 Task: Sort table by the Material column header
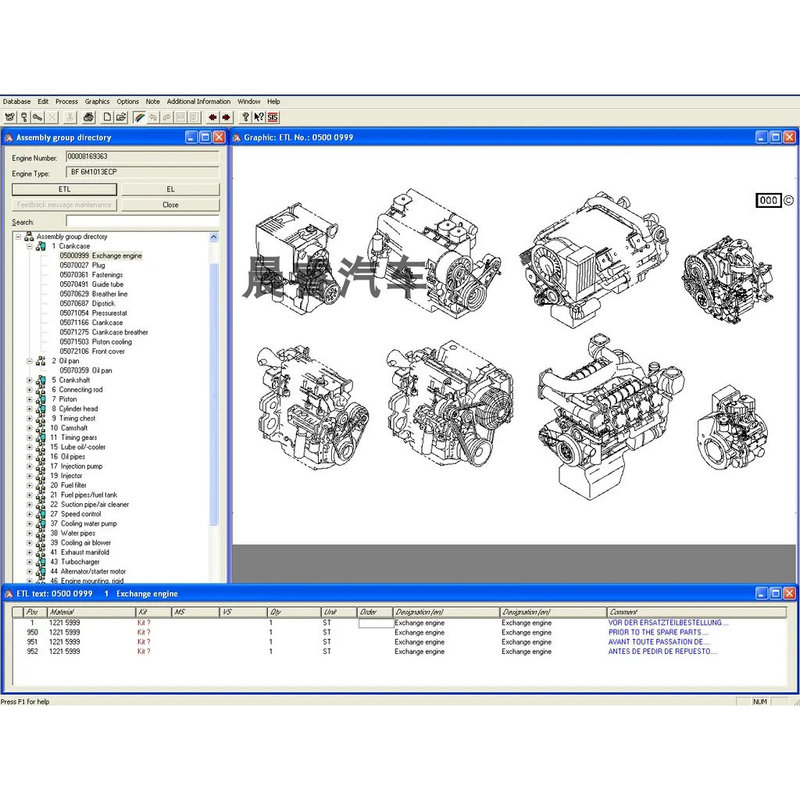pos(91,612)
